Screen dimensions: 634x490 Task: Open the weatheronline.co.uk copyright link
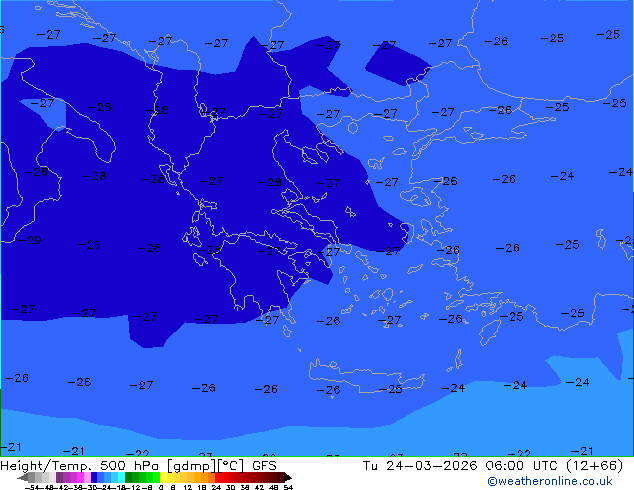pyautogui.click(x=550, y=481)
